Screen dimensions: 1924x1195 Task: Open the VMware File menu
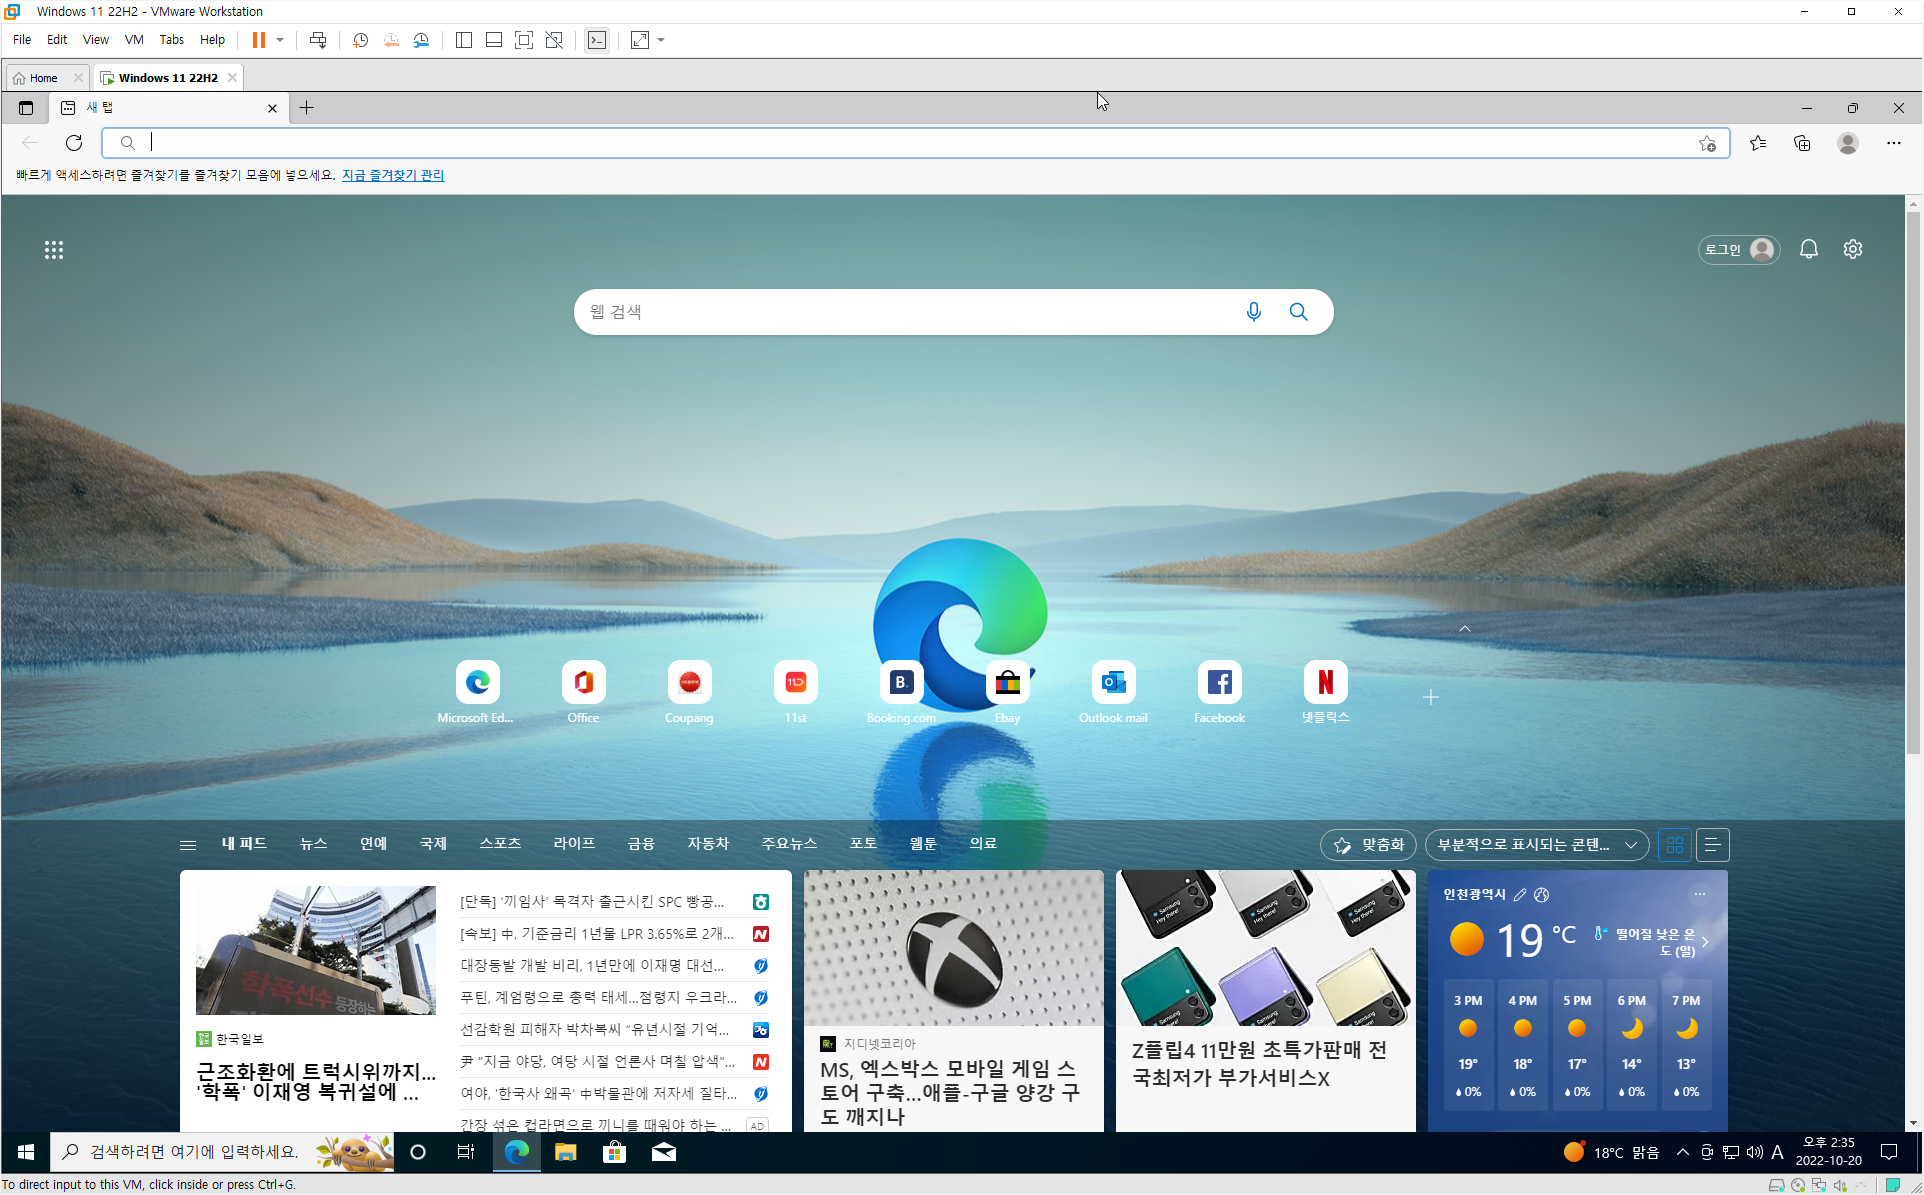click(x=22, y=40)
